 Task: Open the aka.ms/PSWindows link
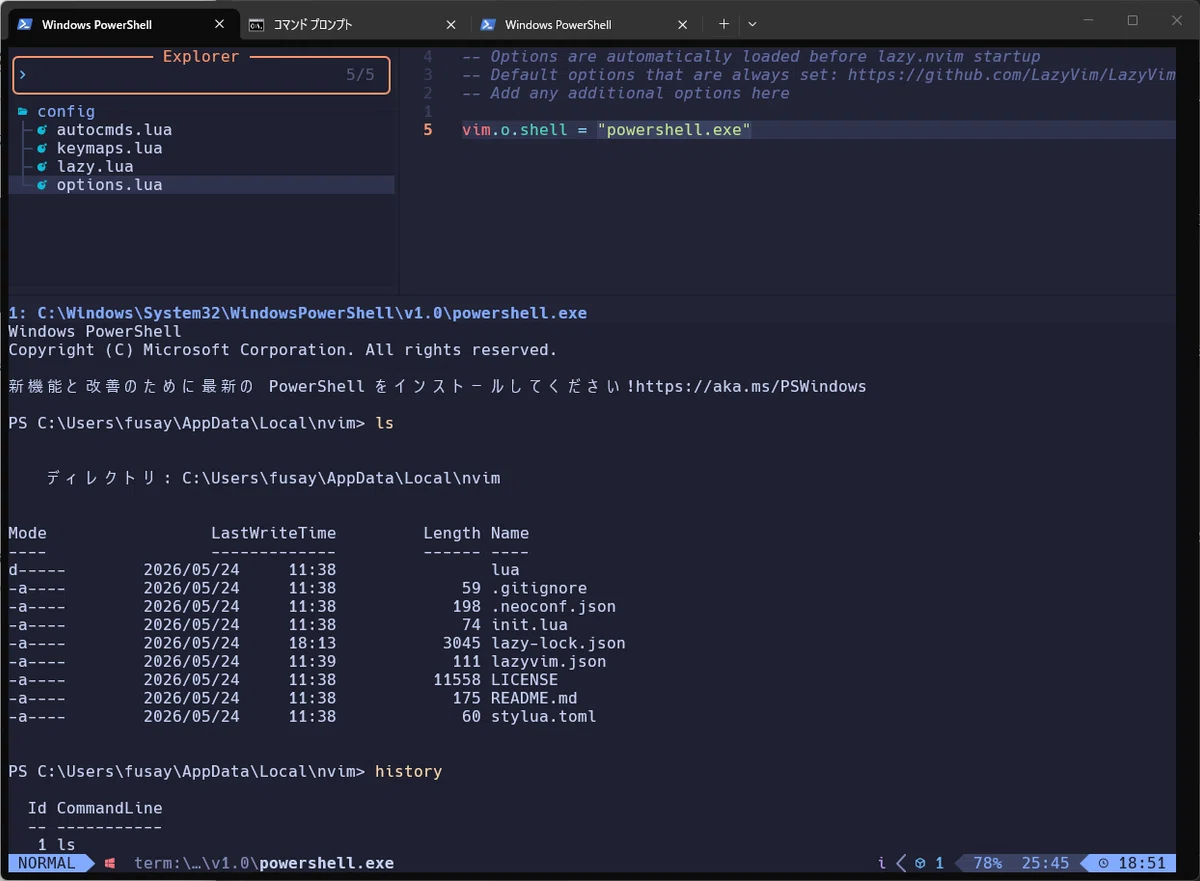tap(751, 386)
